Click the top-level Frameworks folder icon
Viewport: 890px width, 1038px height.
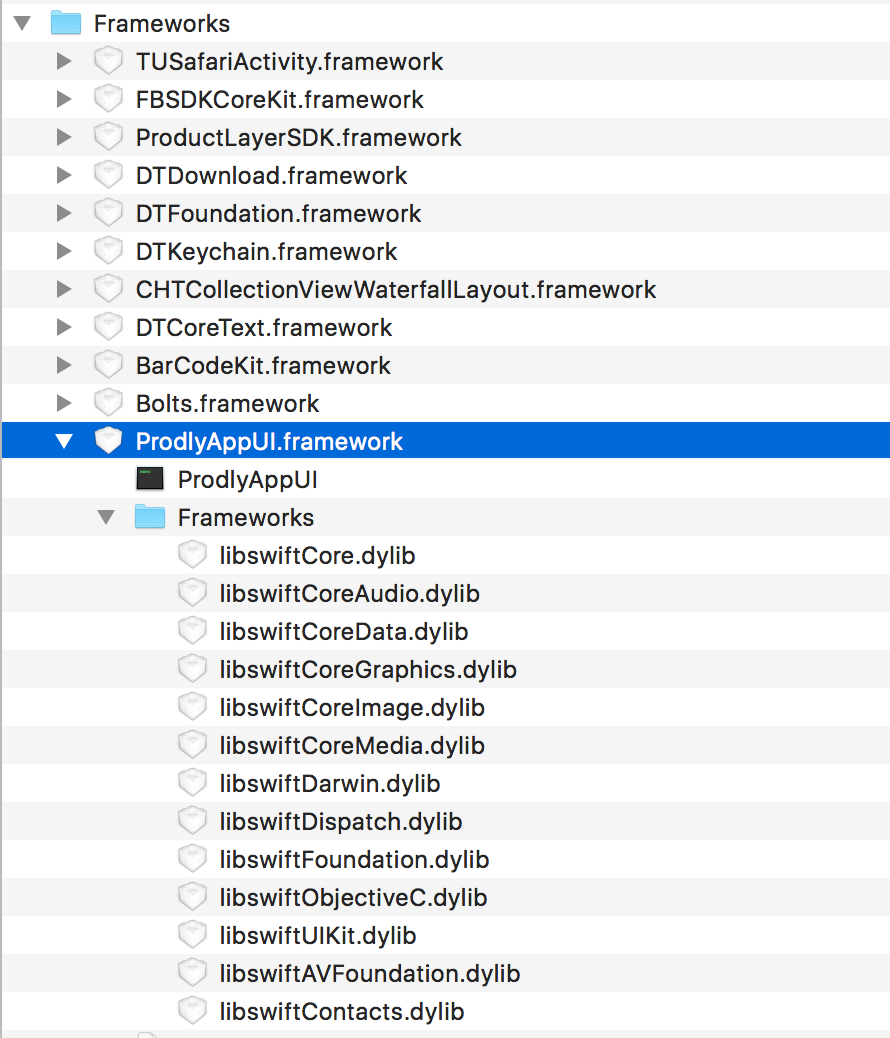pos(65,23)
